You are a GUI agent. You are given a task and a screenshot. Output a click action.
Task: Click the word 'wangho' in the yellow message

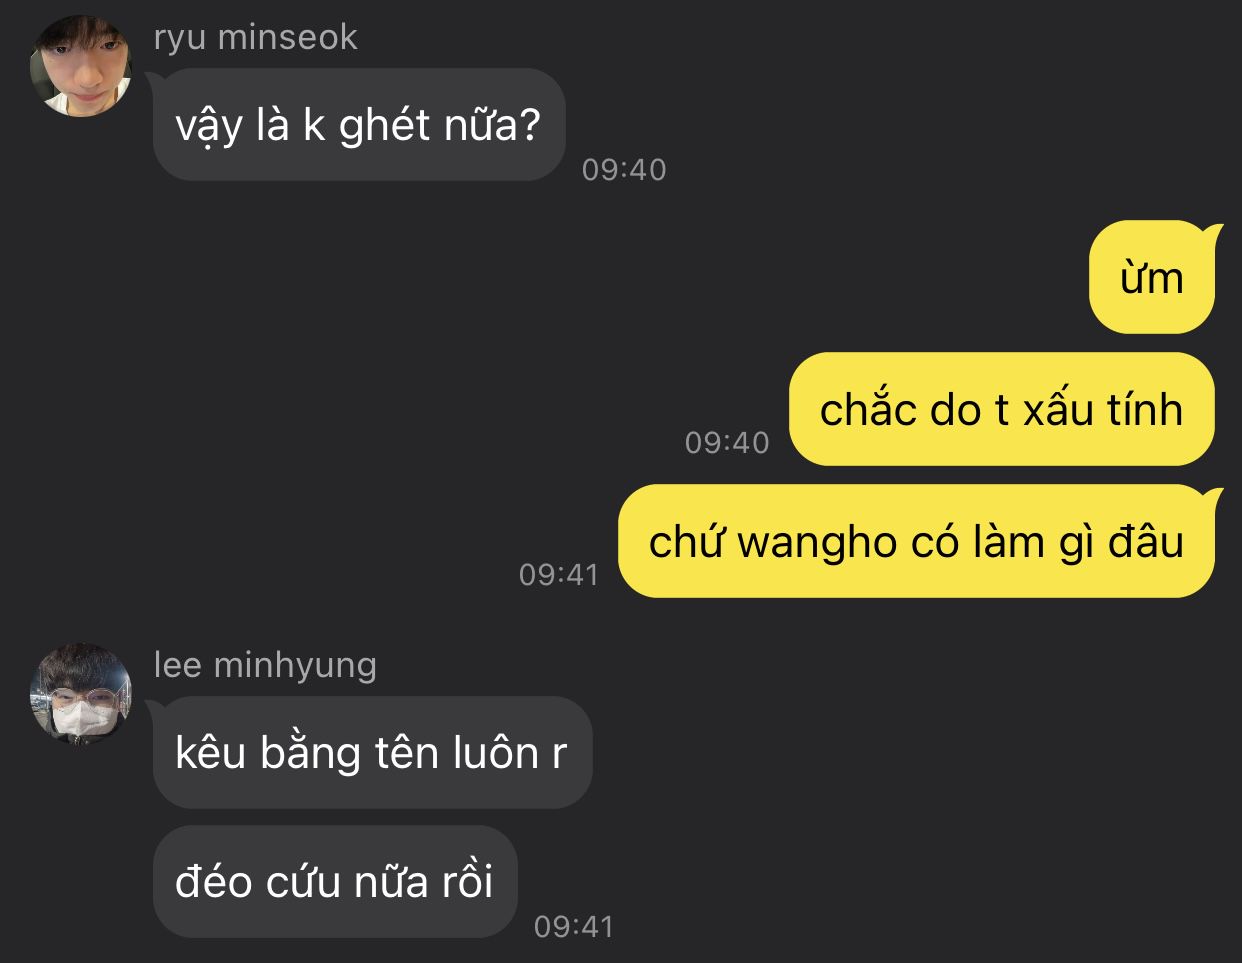(x=817, y=543)
